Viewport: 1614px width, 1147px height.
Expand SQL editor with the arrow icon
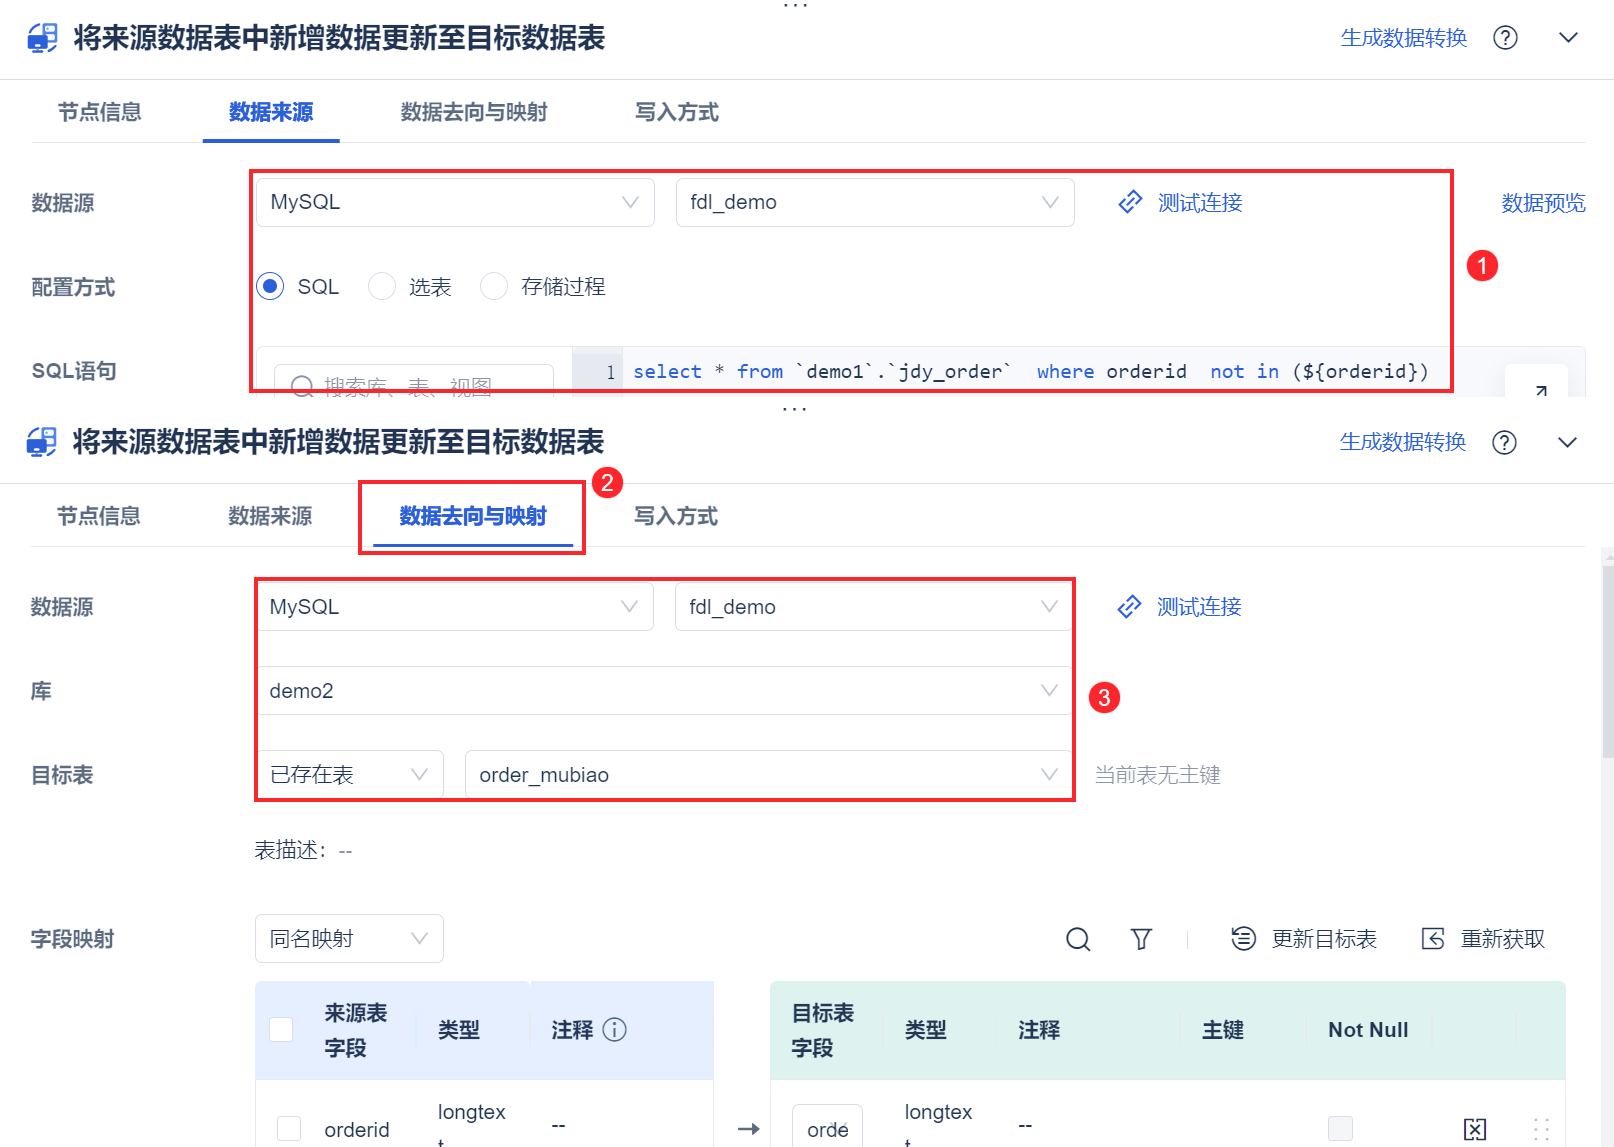pyautogui.click(x=1541, y=390)
